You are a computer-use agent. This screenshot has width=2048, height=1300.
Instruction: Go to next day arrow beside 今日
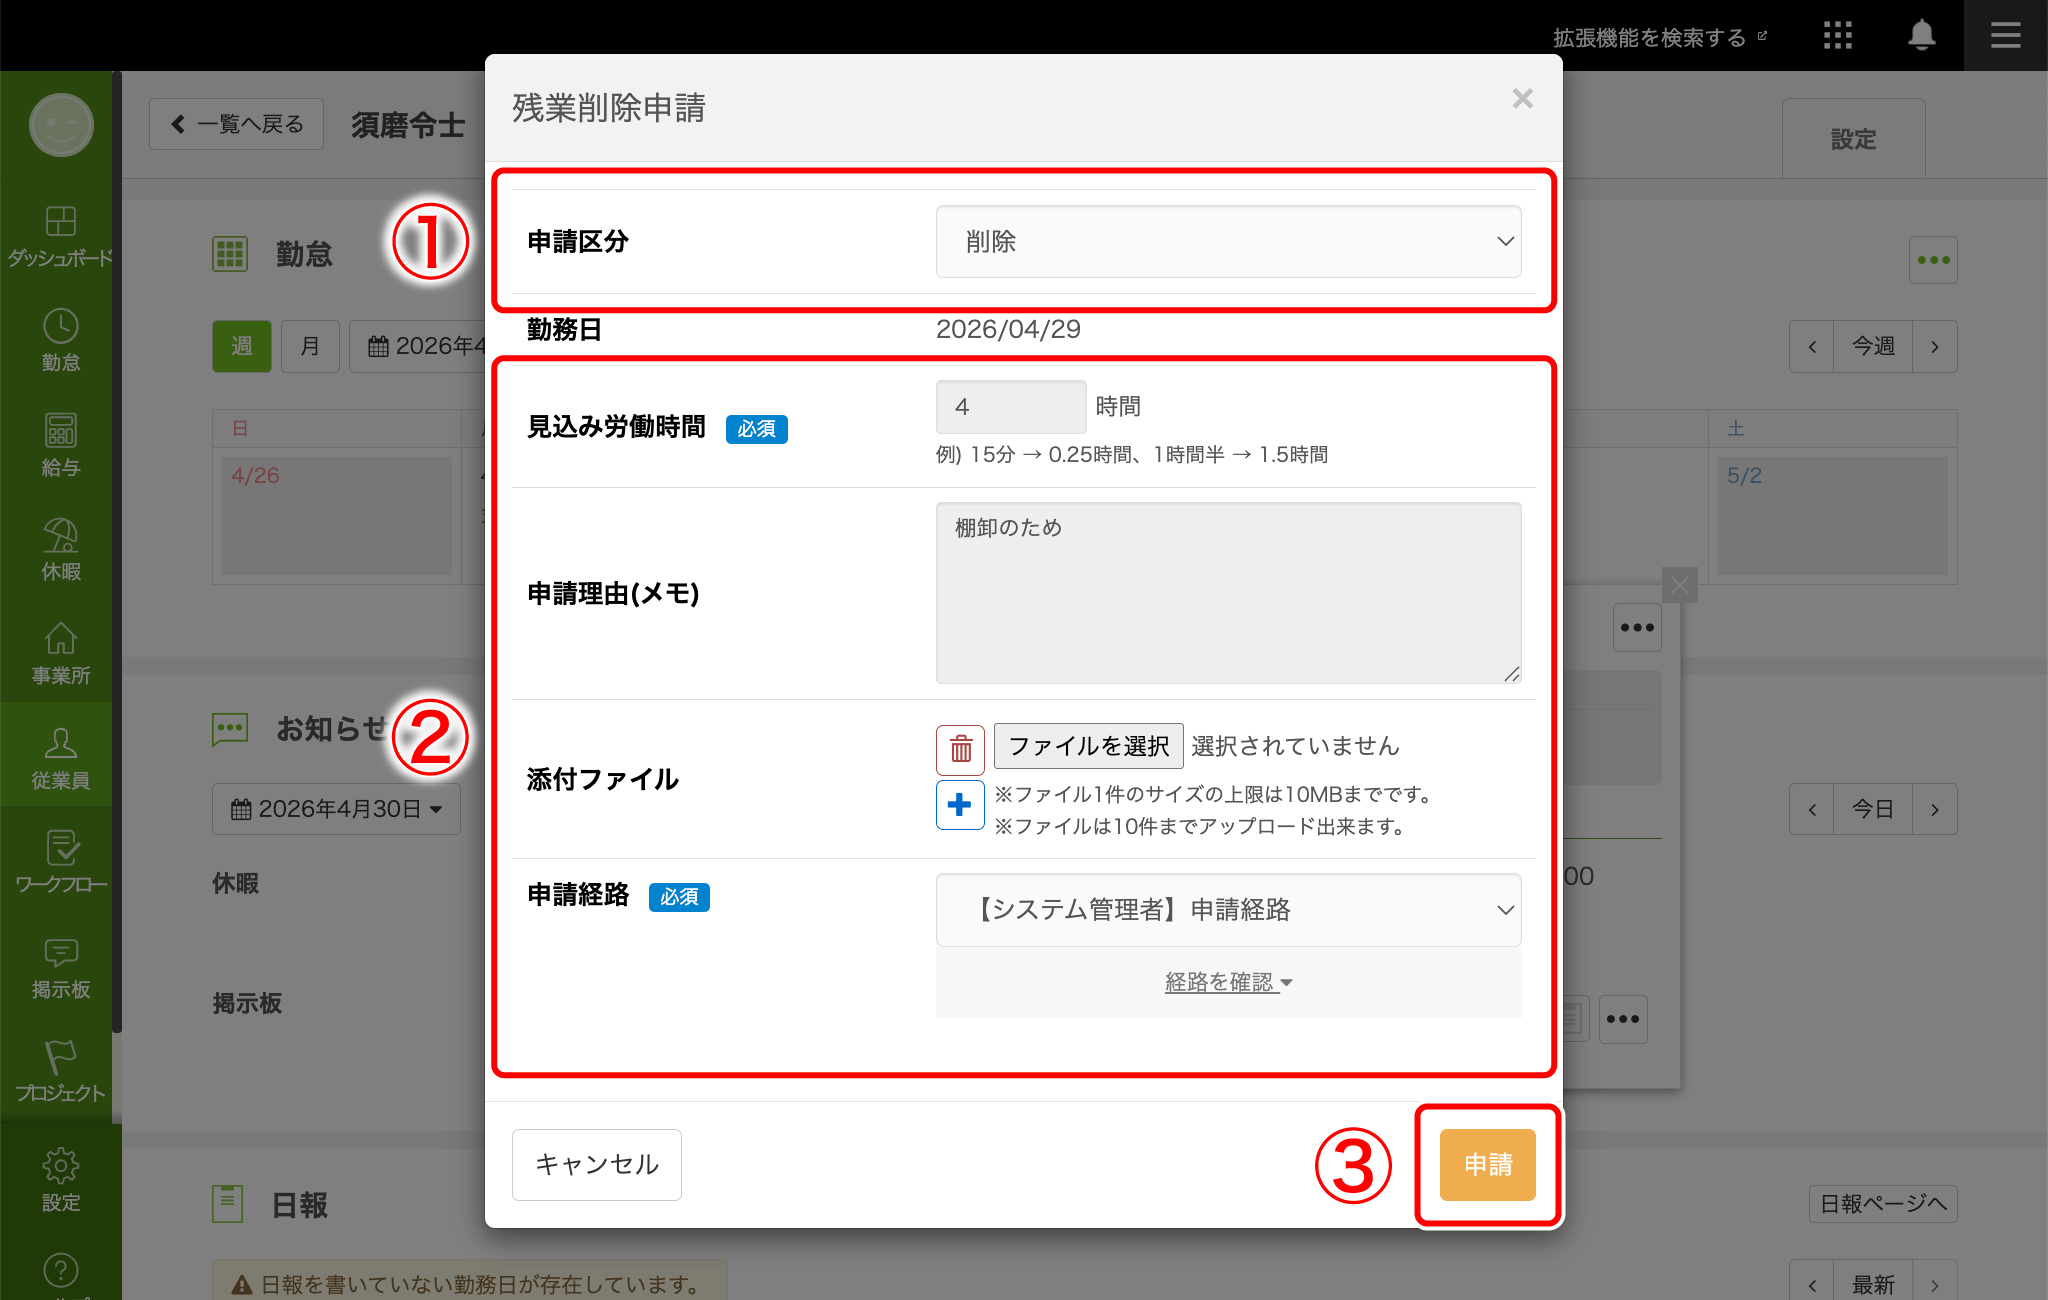click(x=1935, y=809)
